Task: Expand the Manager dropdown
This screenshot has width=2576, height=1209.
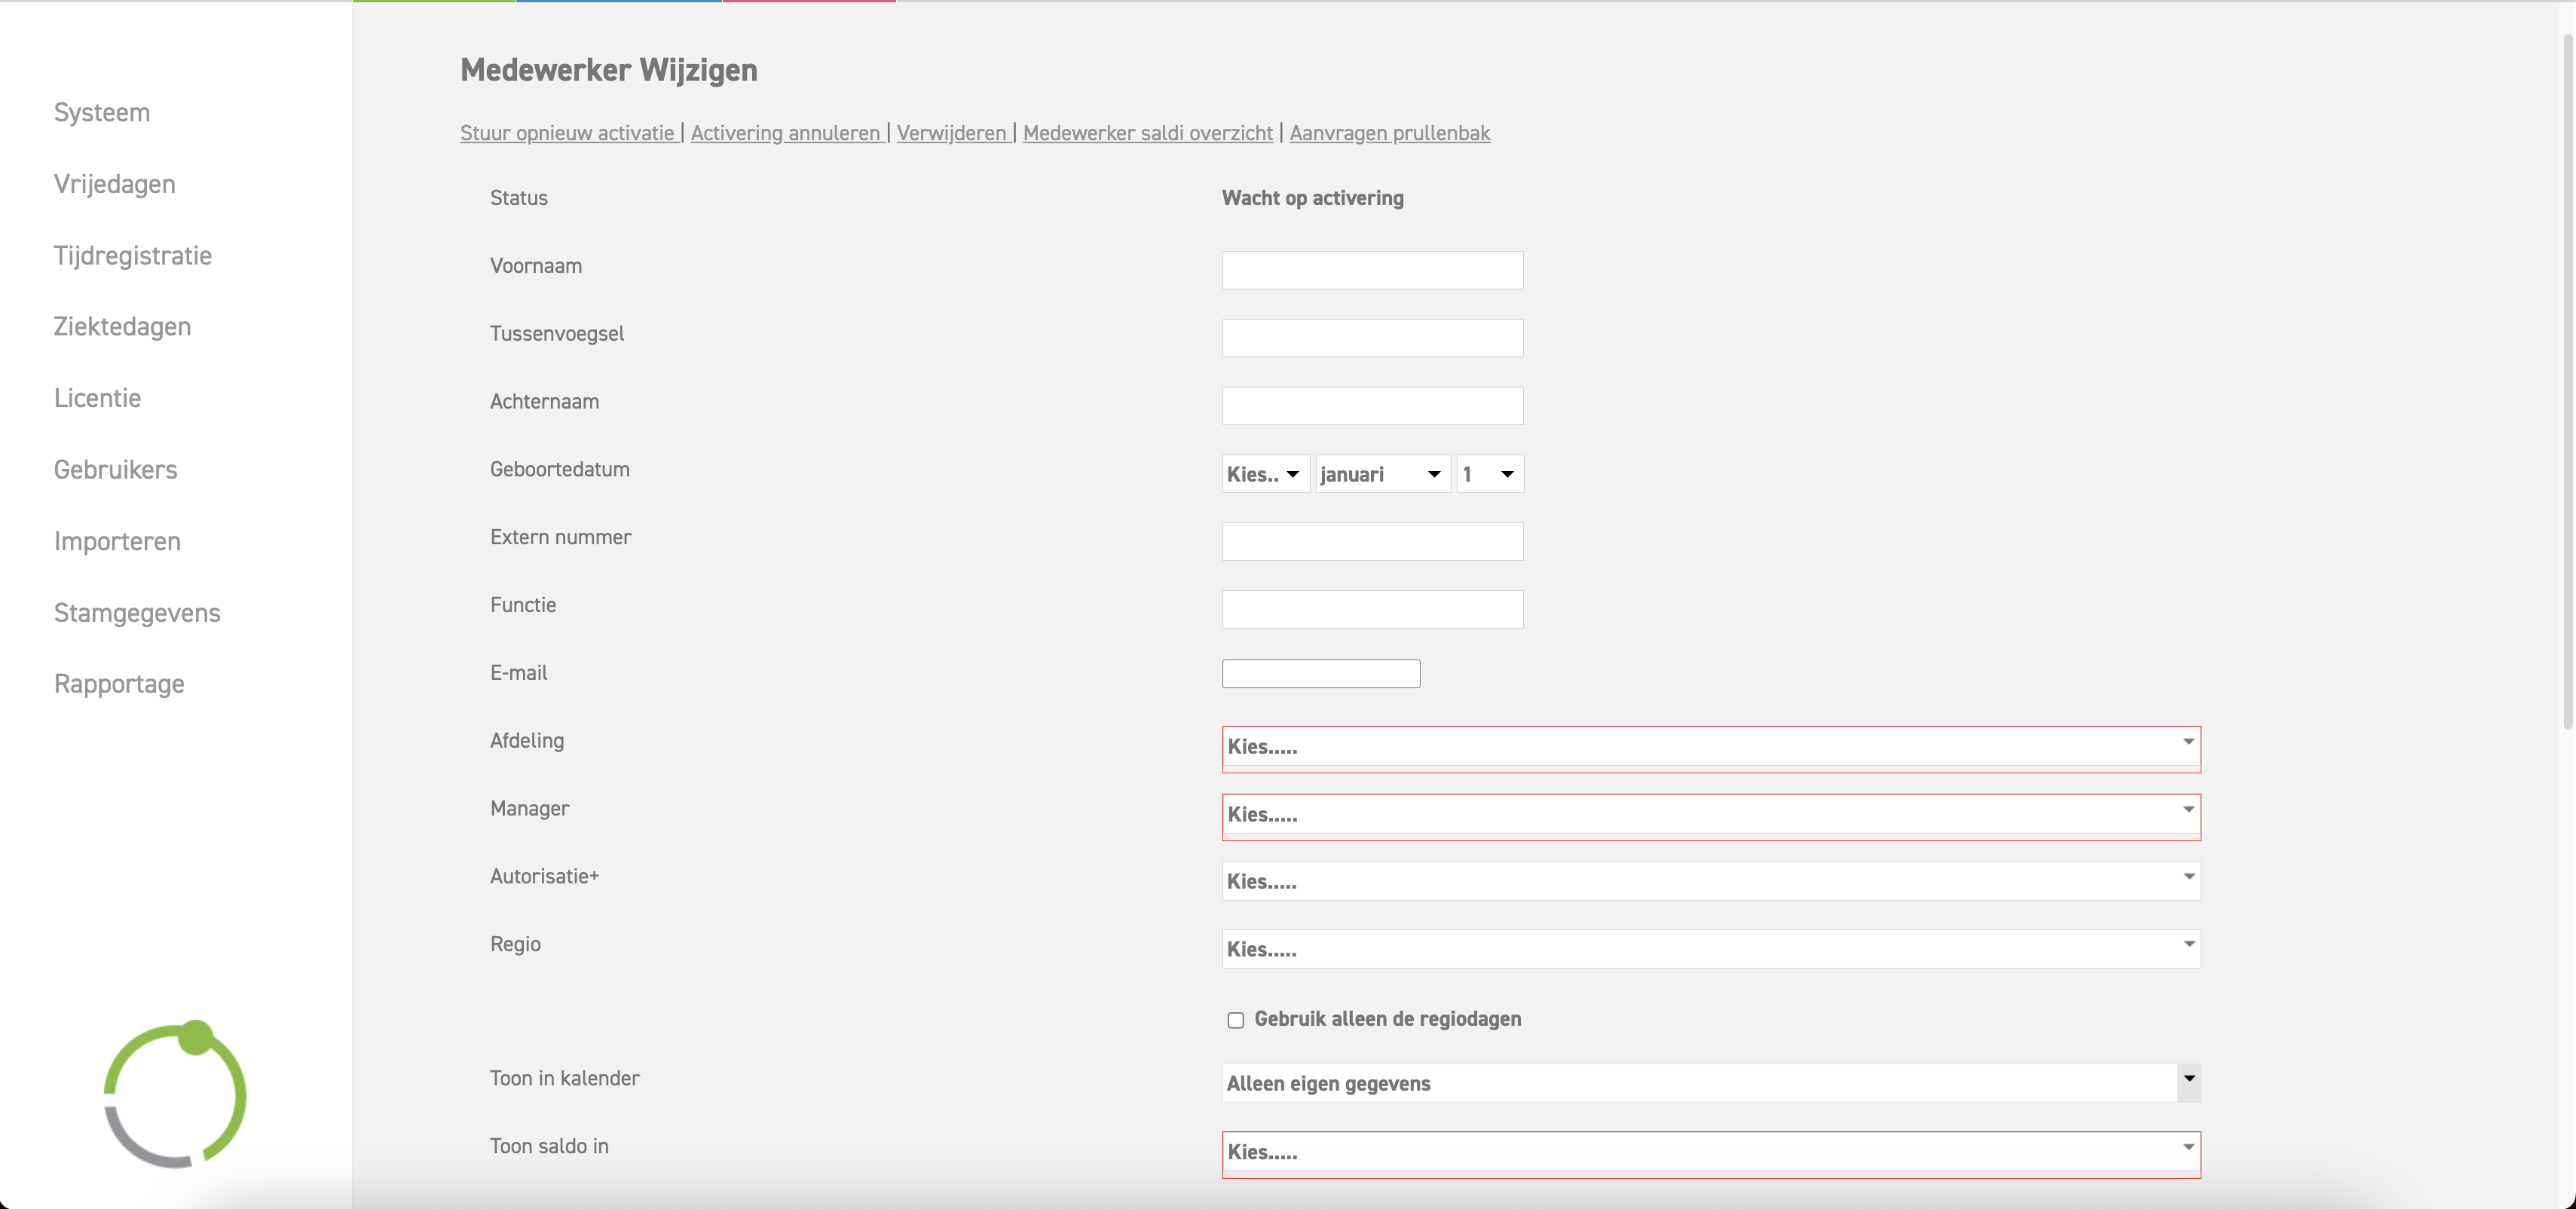Action: tap(1710, 815)
